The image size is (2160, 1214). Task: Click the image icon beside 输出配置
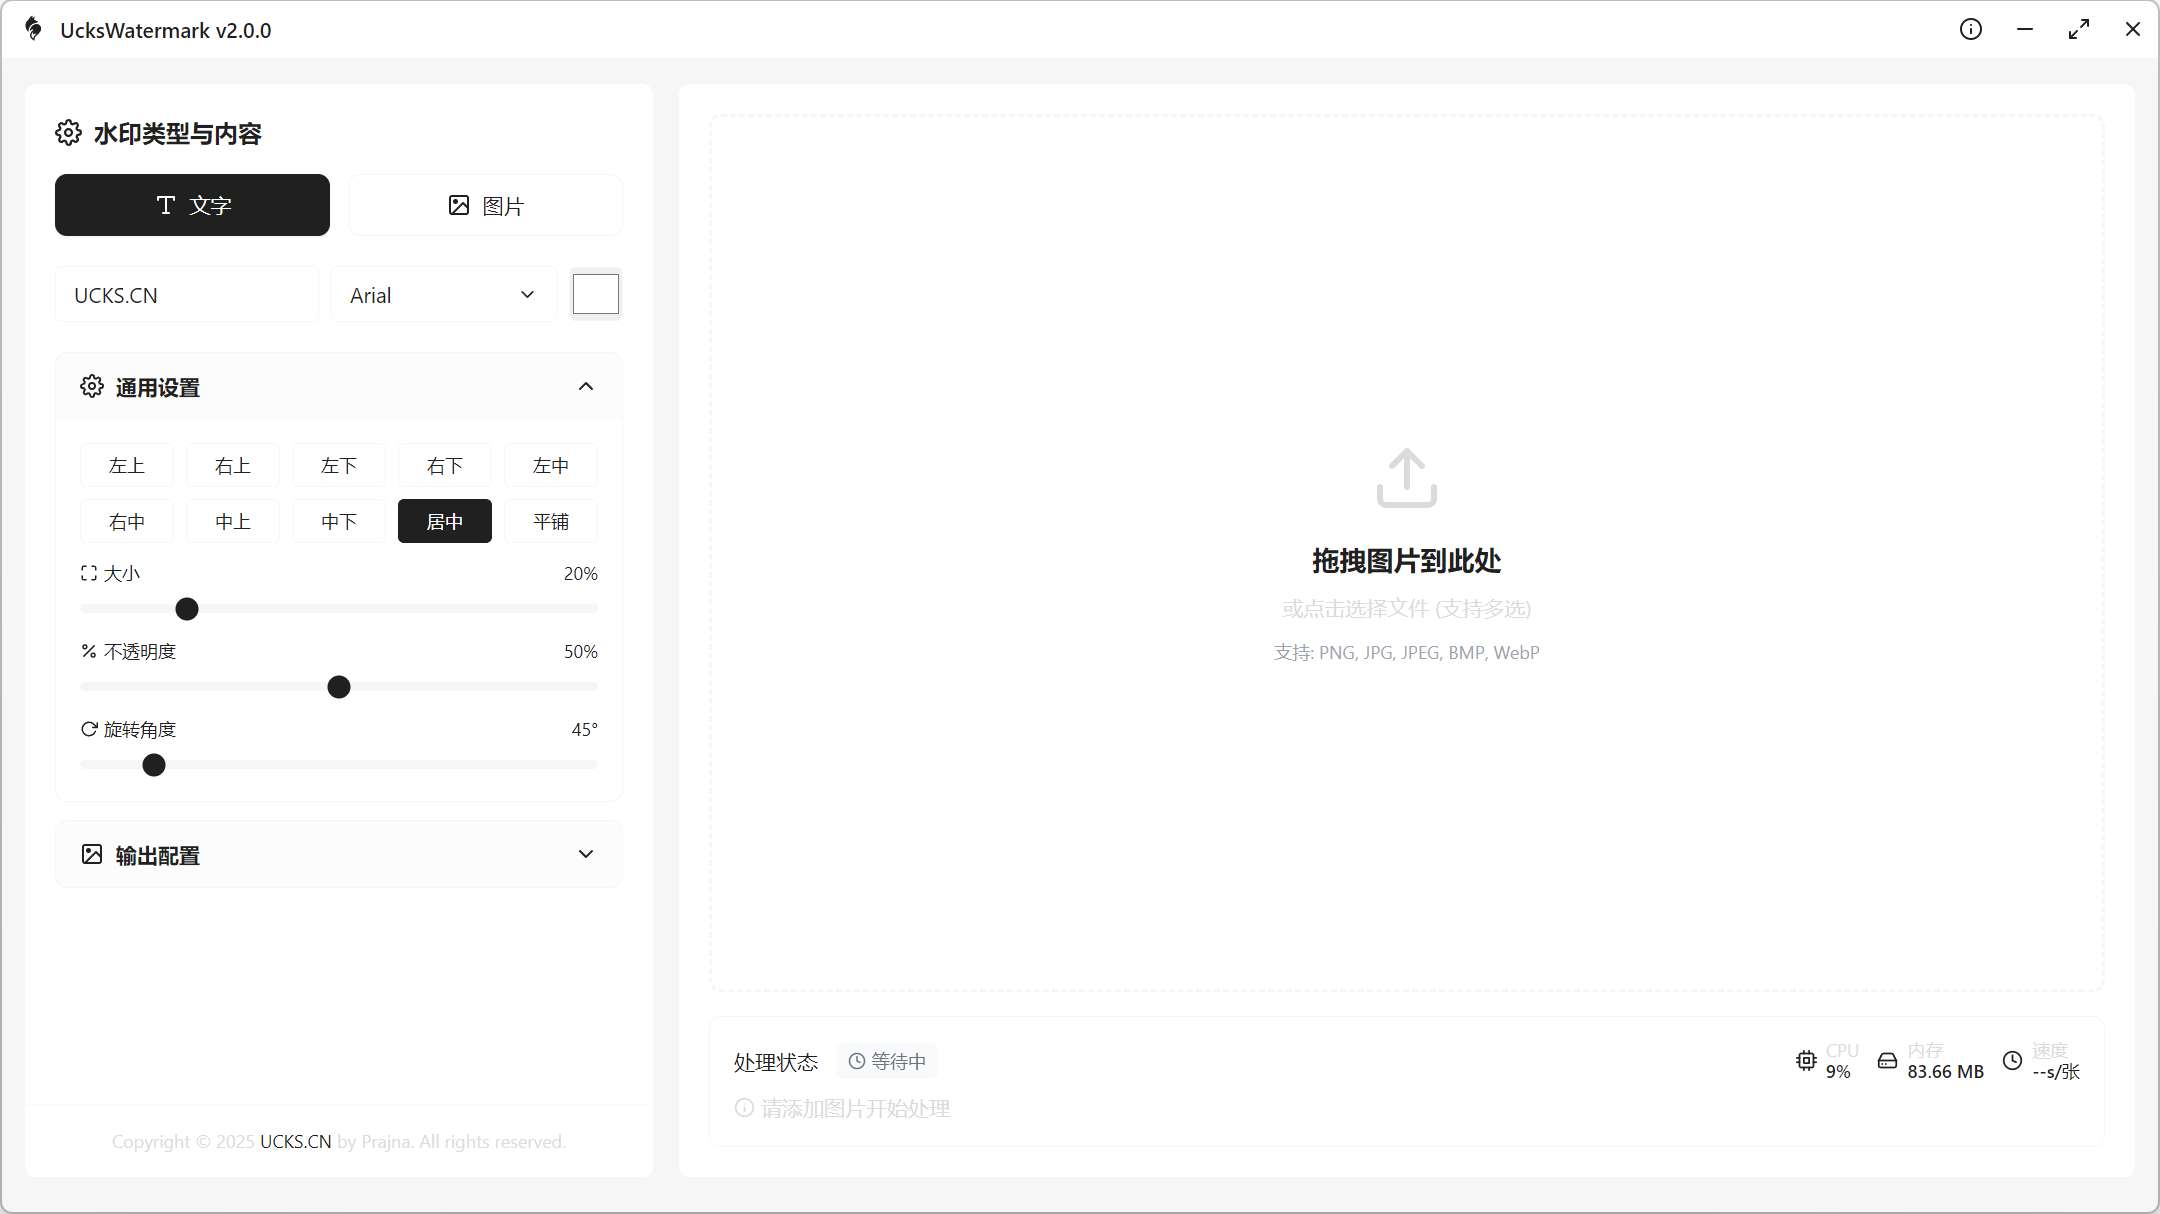coord(91,855)
